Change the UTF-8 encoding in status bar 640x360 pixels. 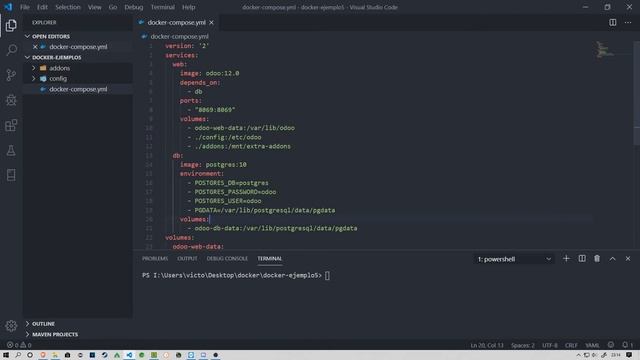550,345
